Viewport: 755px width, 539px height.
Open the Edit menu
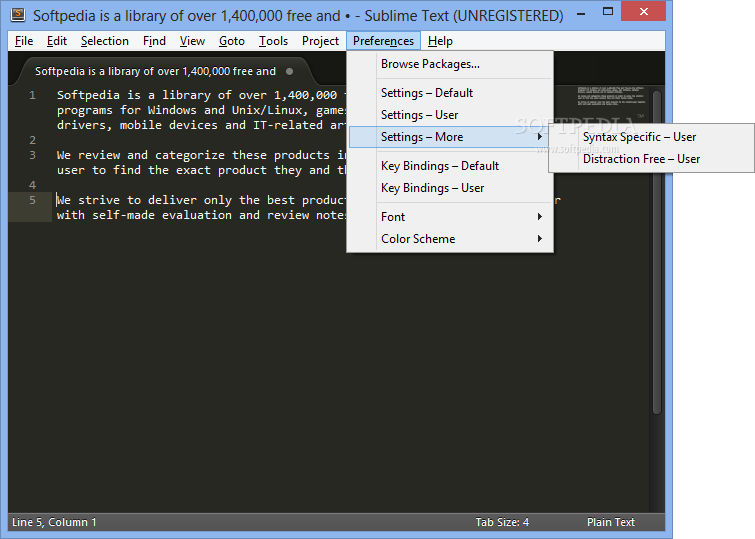(x=57, y=41)
